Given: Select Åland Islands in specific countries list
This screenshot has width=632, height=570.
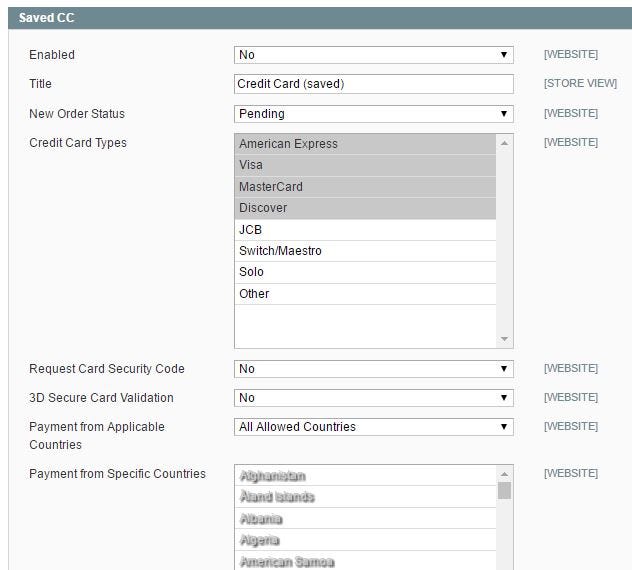Looking at the screenshot, I should (x=365, y=497).
